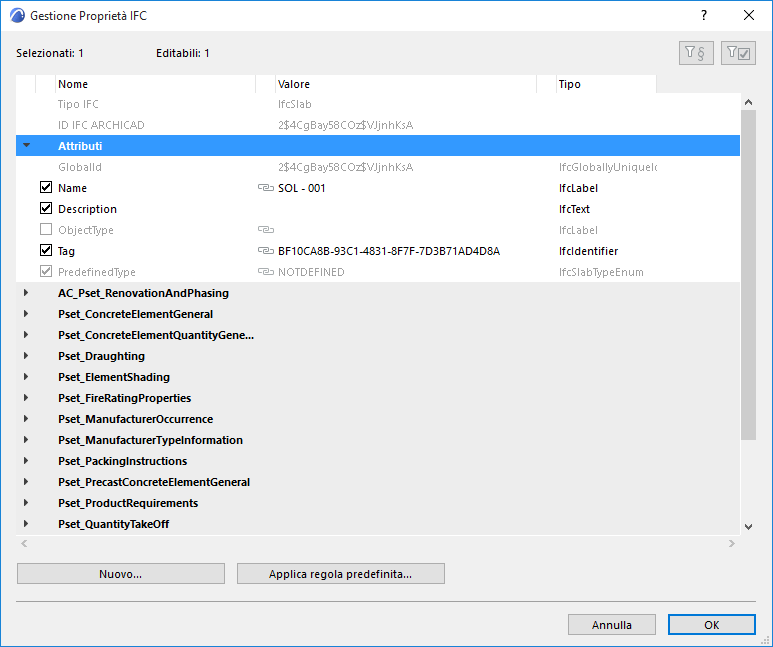Image resolution: width=773 pixels, height=647 pixels.
Task: Click the filter by scheme icon button
Action: click(x=696, y=53)
